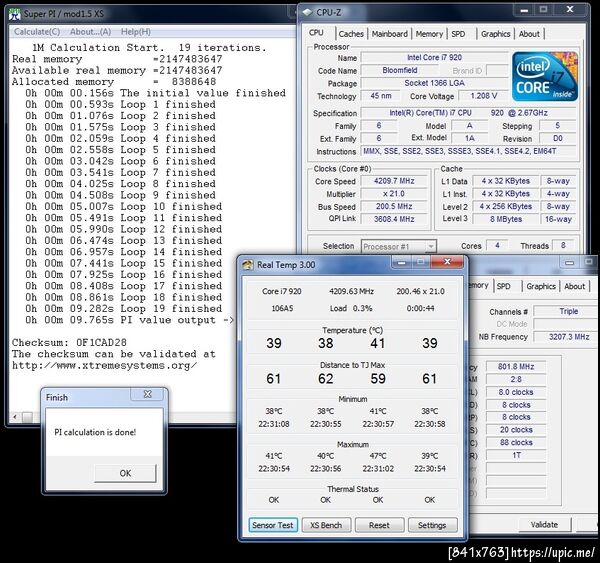600x563 pixels.
Task: Click the Core Voltage value 1.208 V
Action: click(x=484, y=96)
